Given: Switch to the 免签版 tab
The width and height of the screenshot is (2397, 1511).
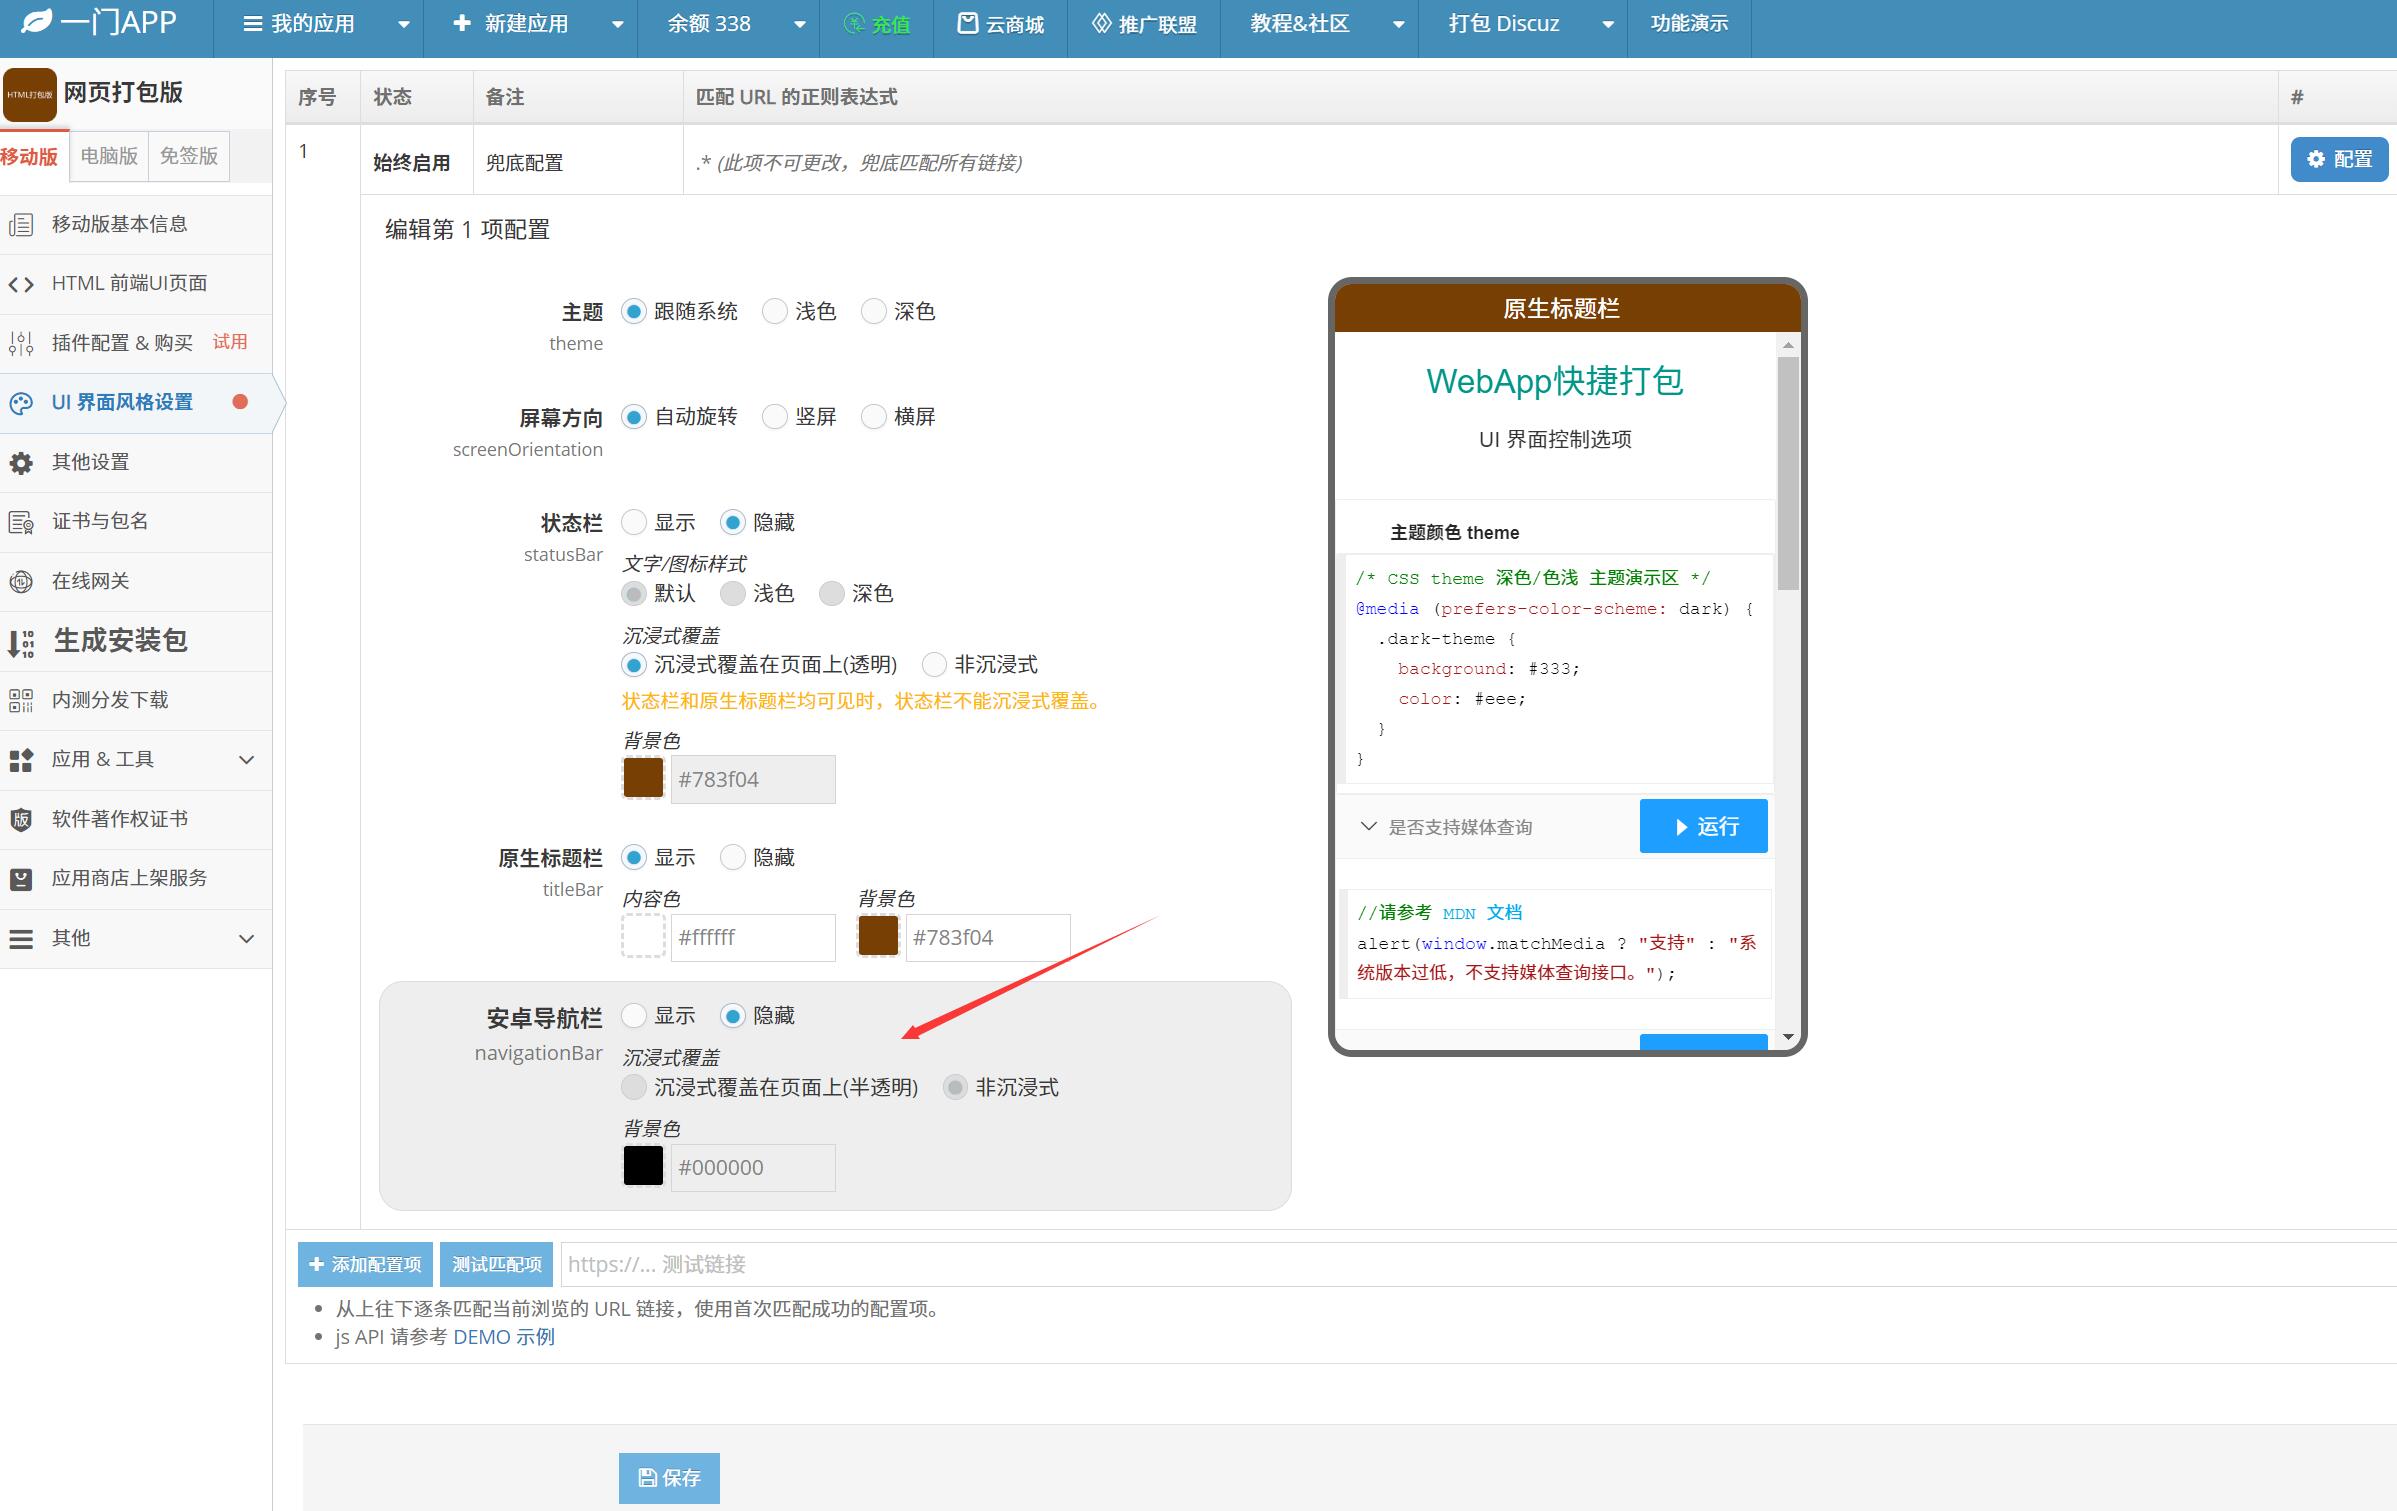Looking at the screenshot, I should (x=189, y=156).
